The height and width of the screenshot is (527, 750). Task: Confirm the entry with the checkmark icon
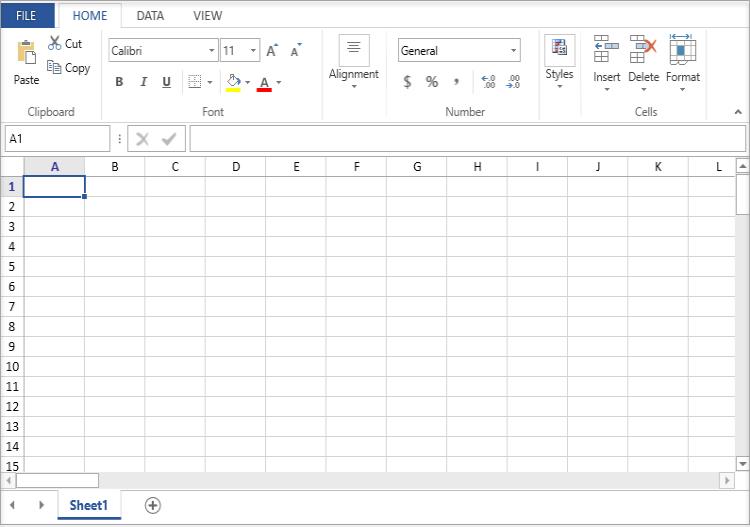[x=169, y=139]
